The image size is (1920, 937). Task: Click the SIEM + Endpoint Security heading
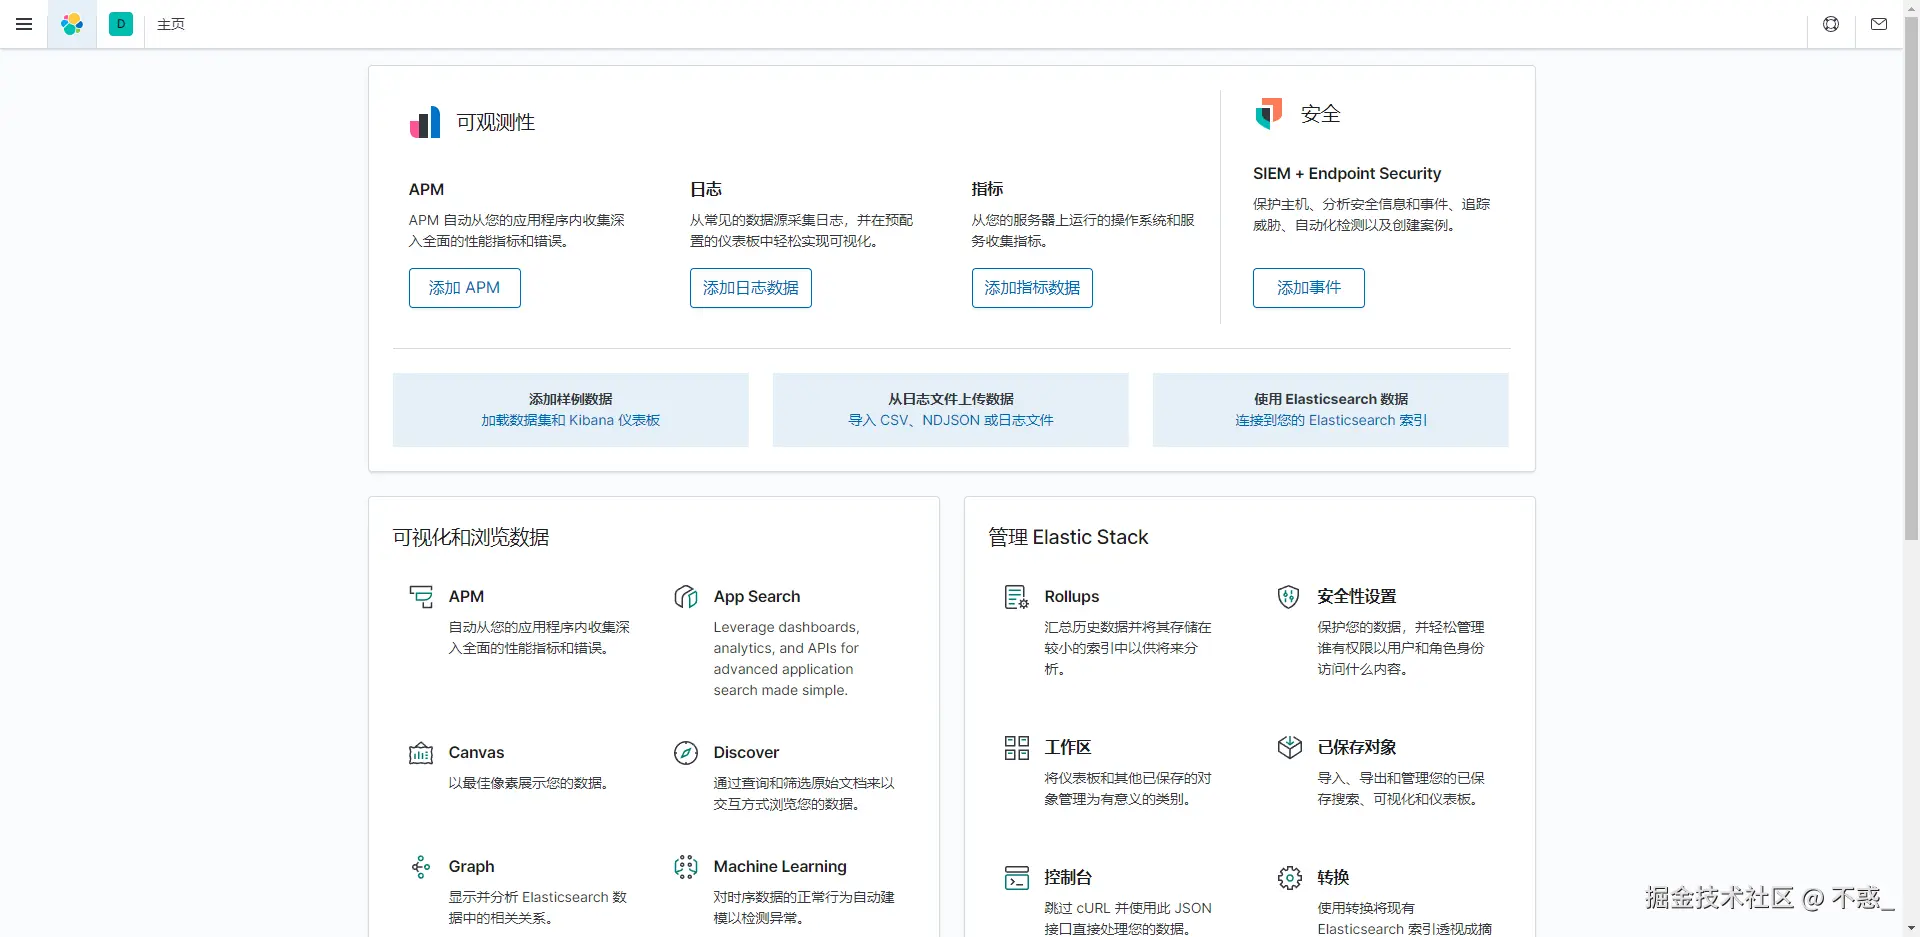point(1347,174)
